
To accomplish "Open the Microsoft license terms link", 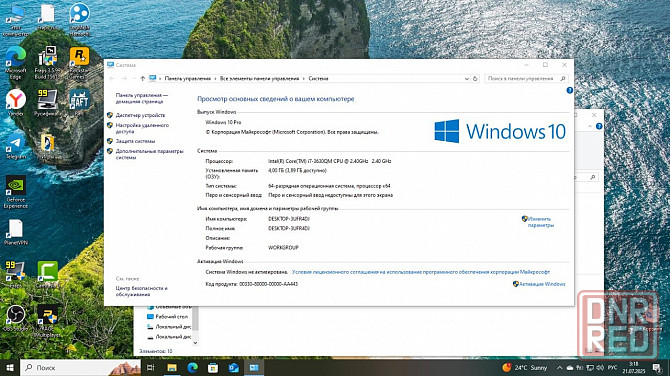I will pyautogui.click(x=420, y=272).
